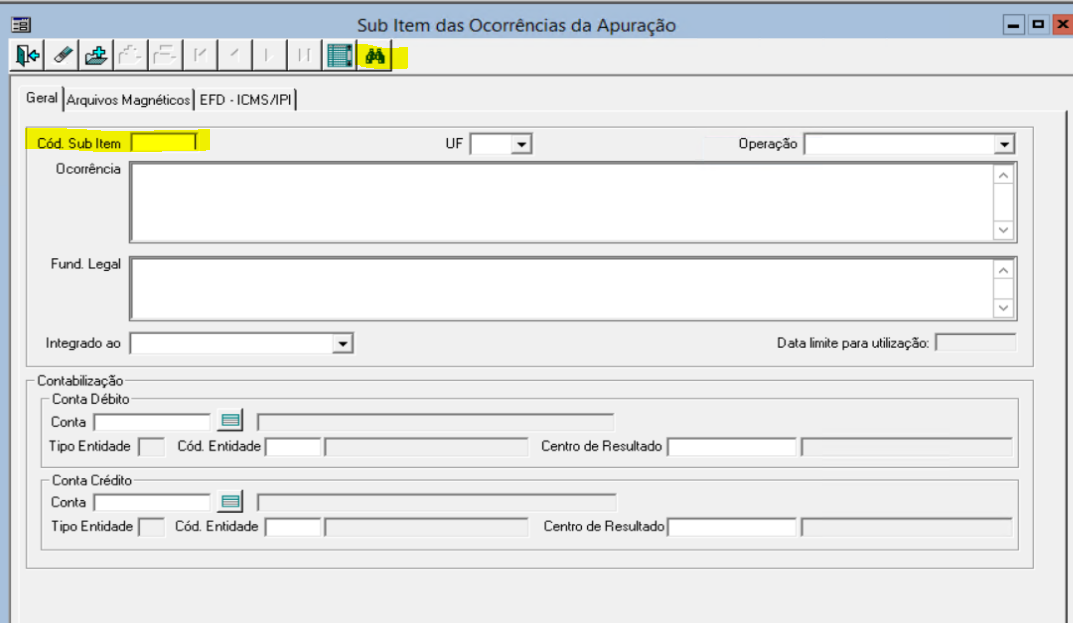Click Centro de Resultado field in Conta Débito
The width and height of the screenshot is (1073, 623).
732,447
